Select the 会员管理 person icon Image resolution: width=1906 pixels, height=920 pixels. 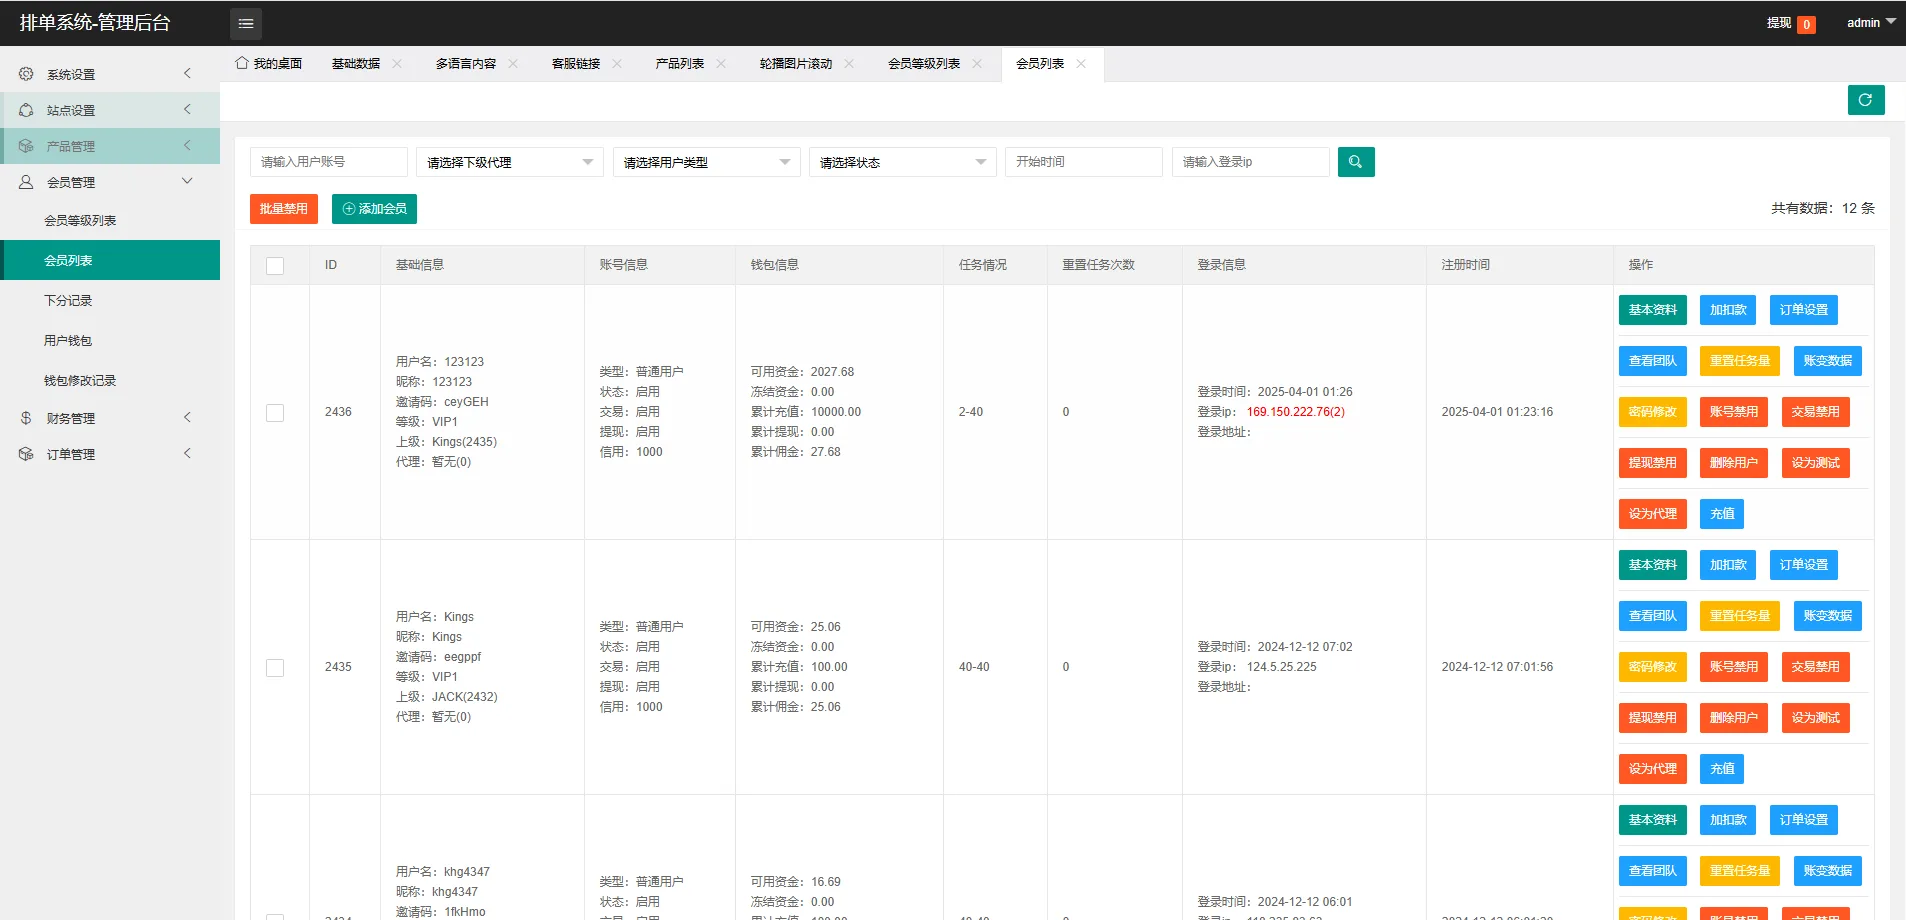pyautogui.click(x=26, y=181)
